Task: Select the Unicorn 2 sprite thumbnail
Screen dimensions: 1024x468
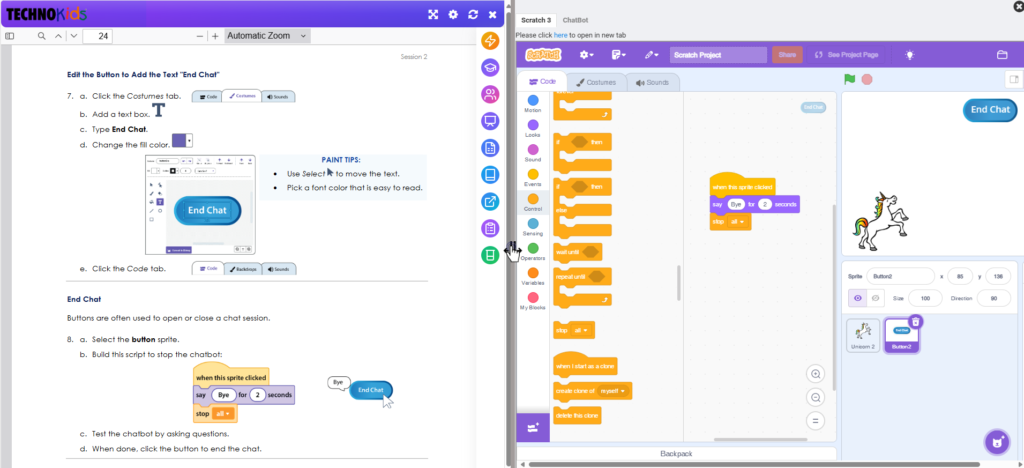Action: pos(863,335)
